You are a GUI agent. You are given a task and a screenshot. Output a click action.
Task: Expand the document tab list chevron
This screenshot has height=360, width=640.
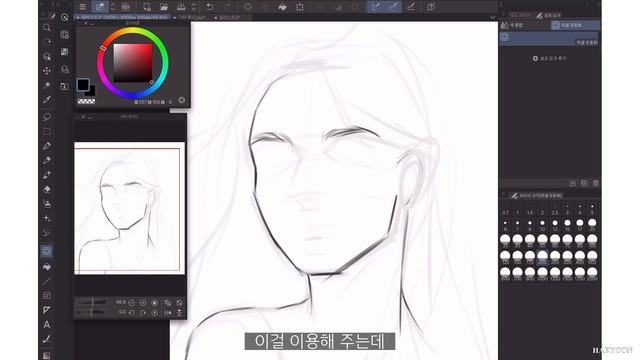point(492,18)
